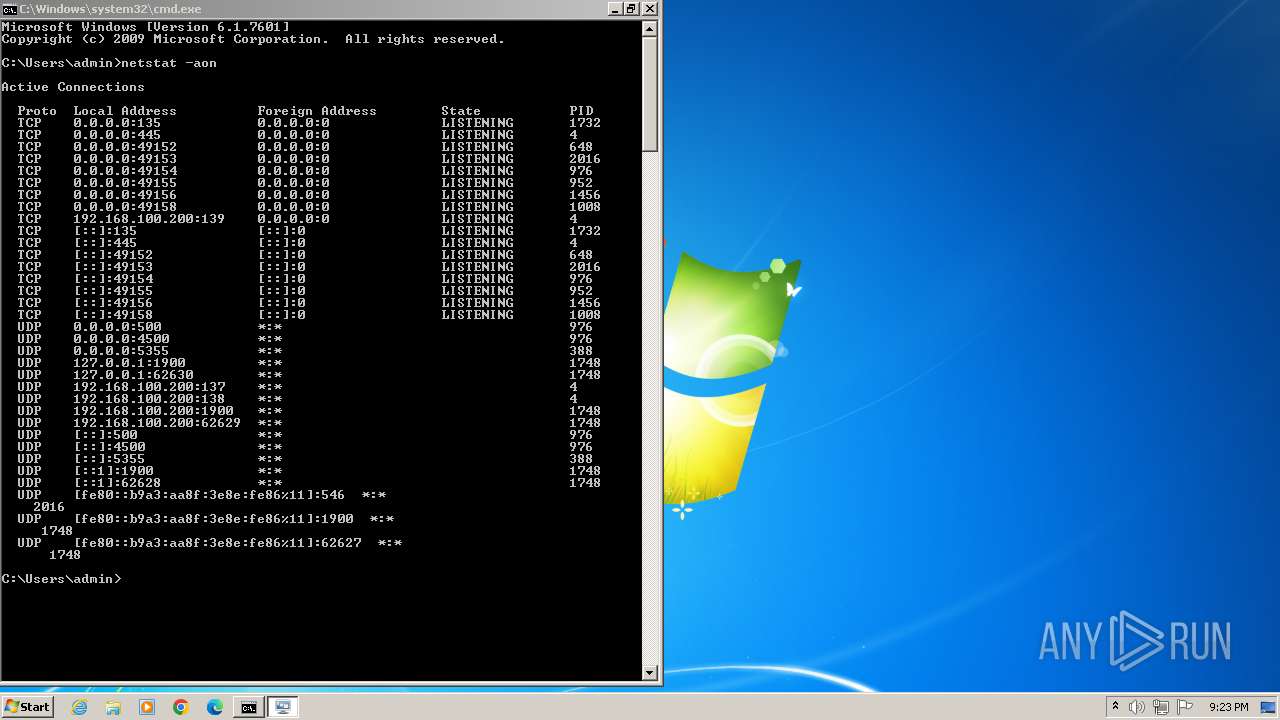Open the cmd.exe window system menu icon

pos(9,9)
